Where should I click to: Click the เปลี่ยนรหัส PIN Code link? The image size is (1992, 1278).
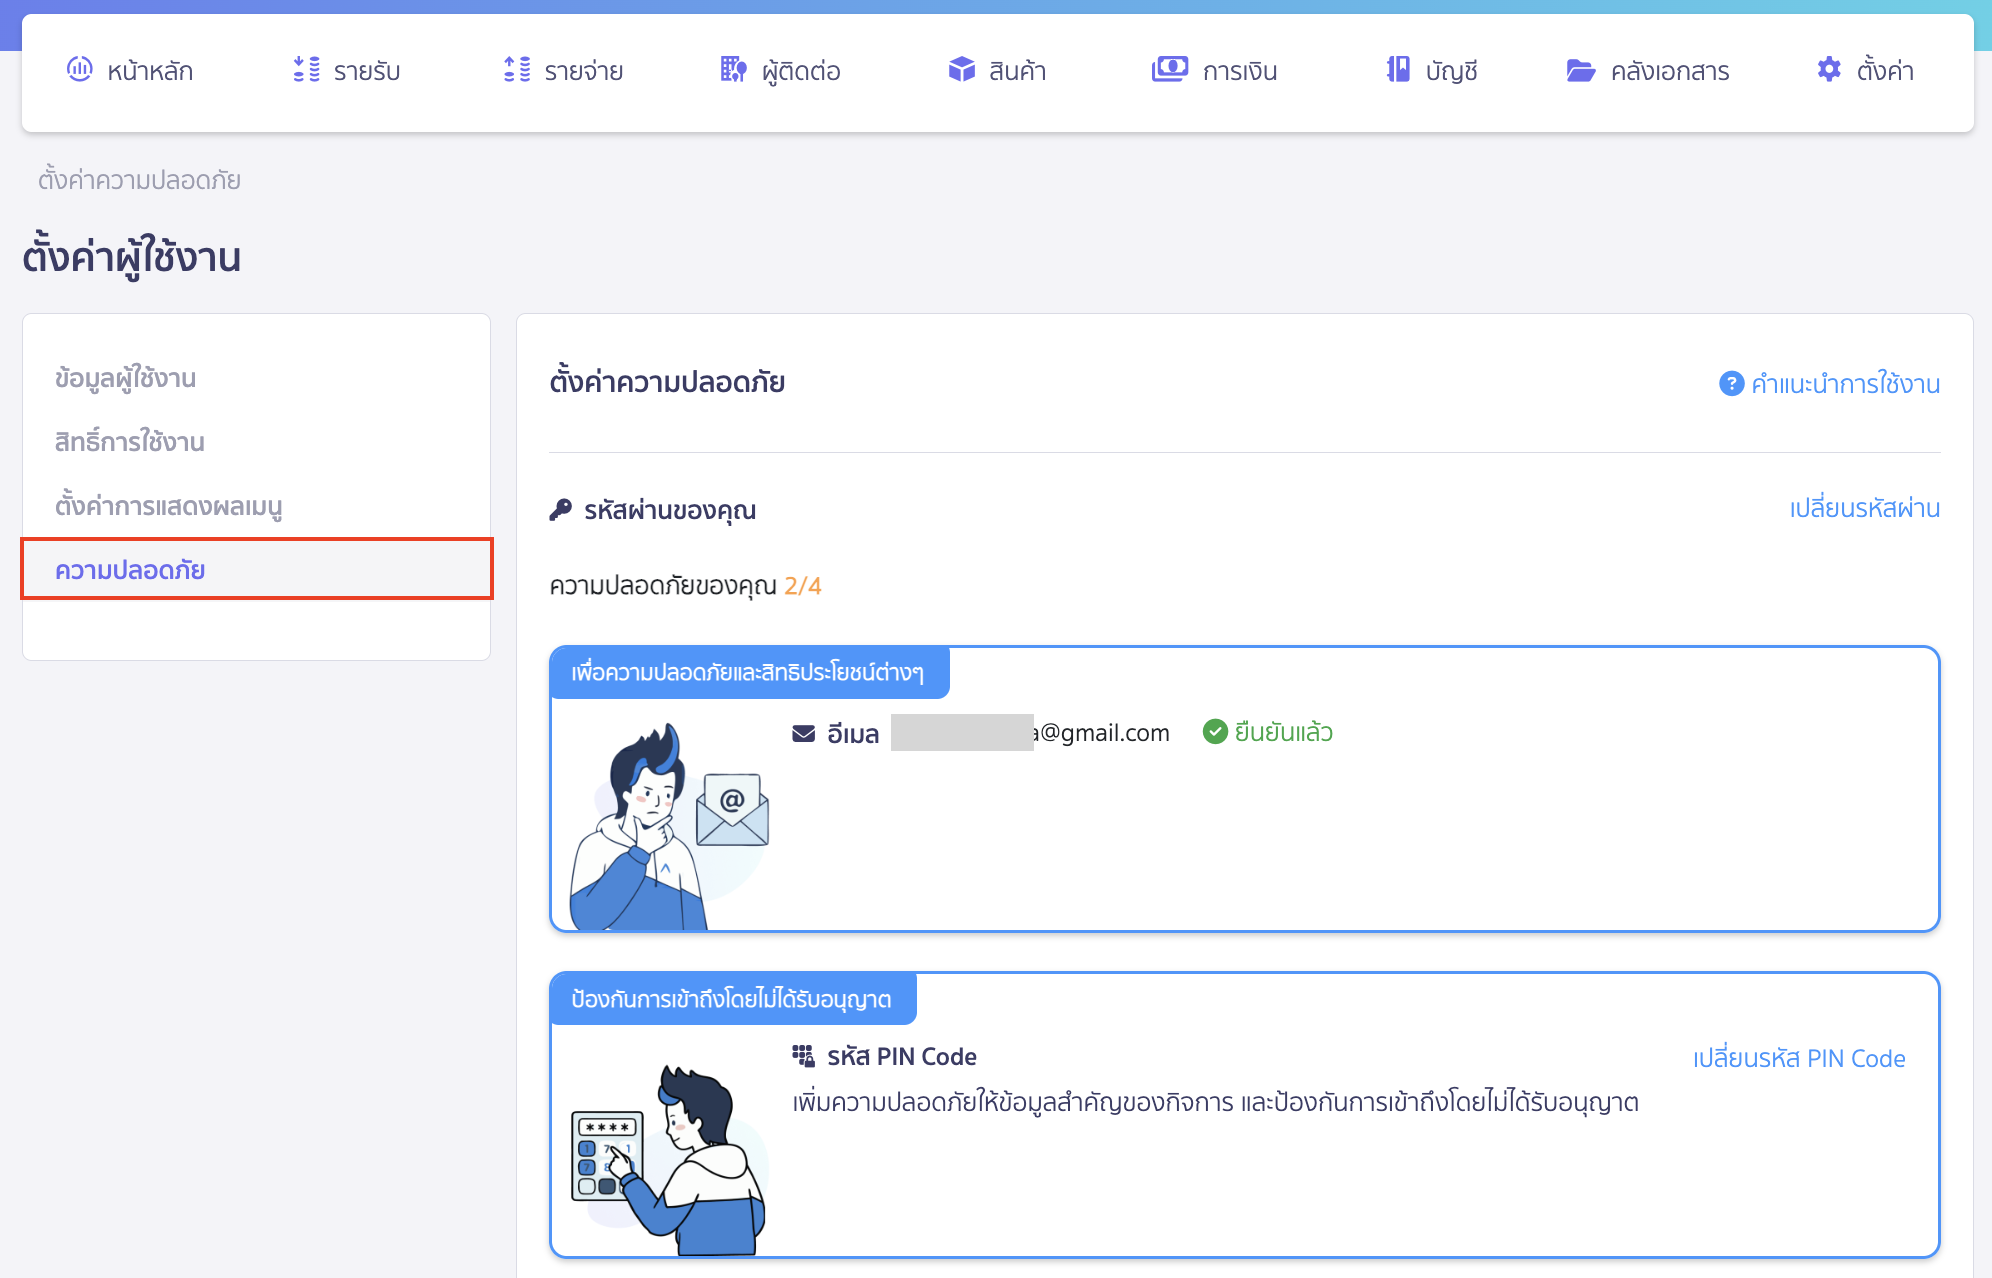[1797, 1058]
